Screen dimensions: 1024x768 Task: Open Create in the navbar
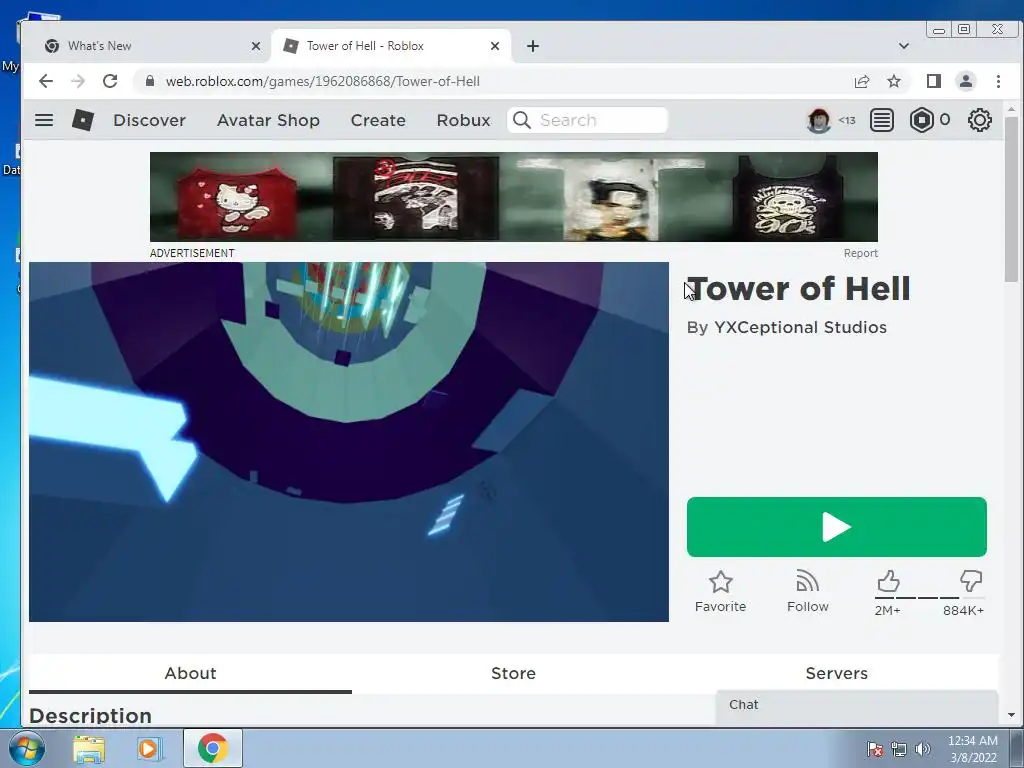(378, 120)
